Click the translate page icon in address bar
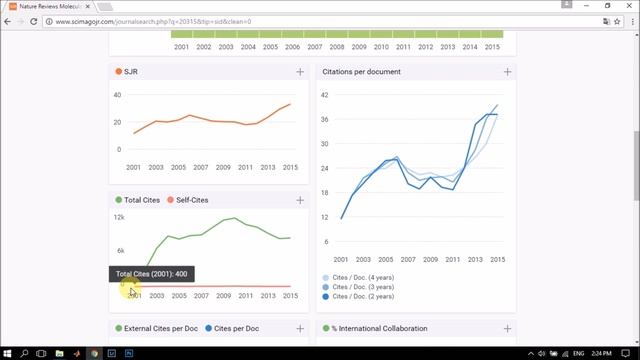640x360 pixels. (606, 22)
